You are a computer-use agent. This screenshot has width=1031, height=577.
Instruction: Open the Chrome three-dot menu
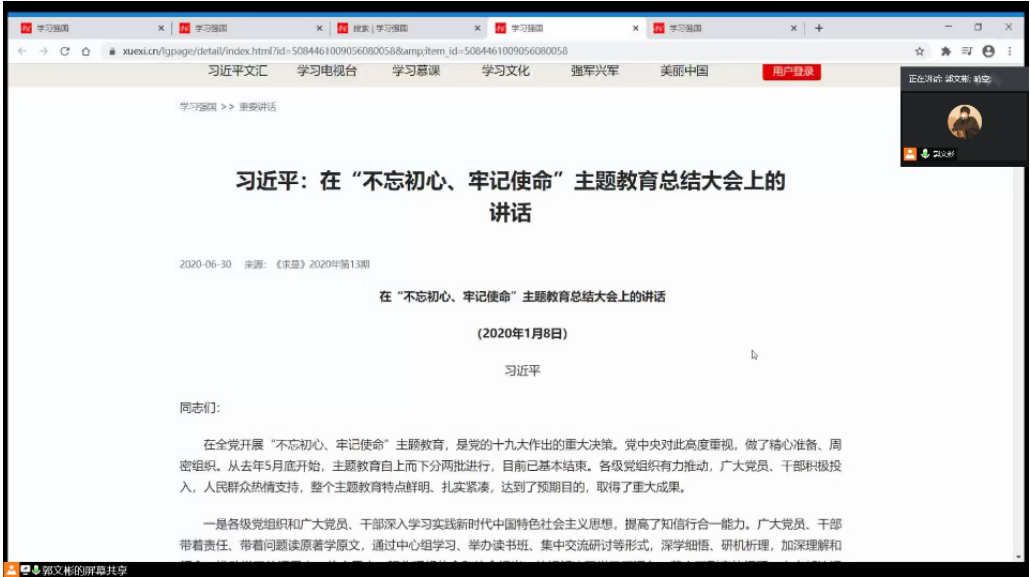click(x=1010, y=51)
